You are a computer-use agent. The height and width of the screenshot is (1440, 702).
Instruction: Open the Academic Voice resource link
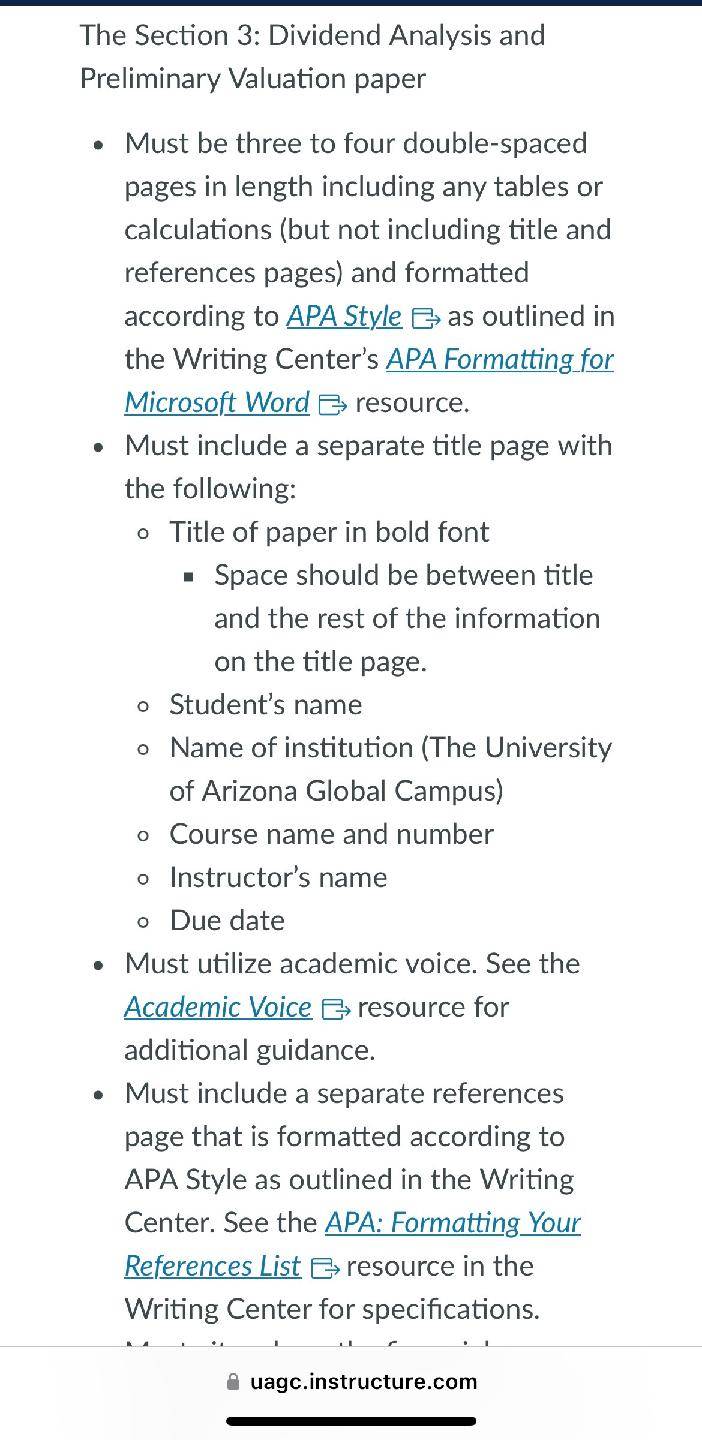pos(218,1007)
